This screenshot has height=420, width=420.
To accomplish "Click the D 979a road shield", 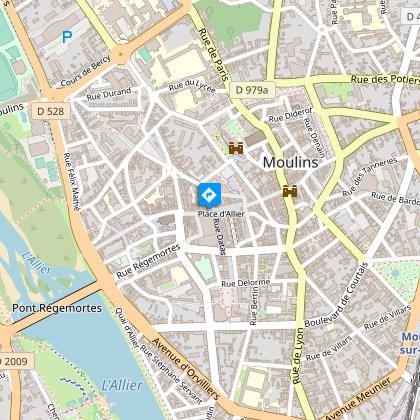I will (x=252, y=90).
